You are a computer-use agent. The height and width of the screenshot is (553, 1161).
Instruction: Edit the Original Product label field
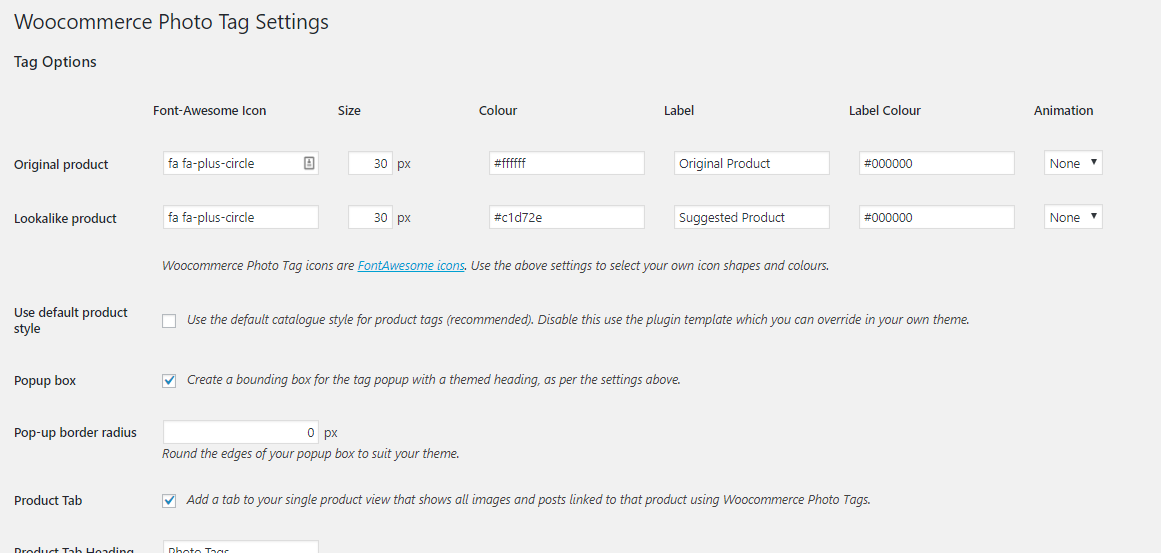click(752, 164)
